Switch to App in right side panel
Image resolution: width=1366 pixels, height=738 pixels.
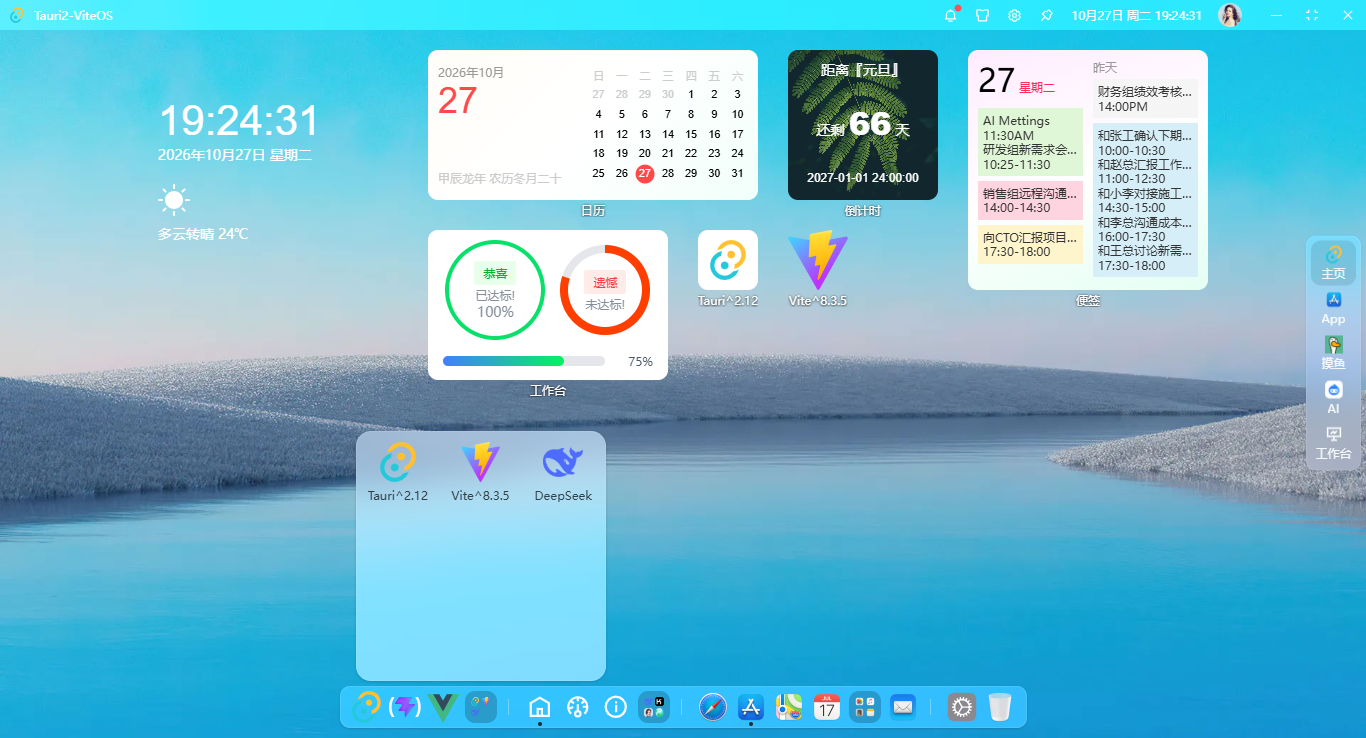click(x=1333, y=308)
